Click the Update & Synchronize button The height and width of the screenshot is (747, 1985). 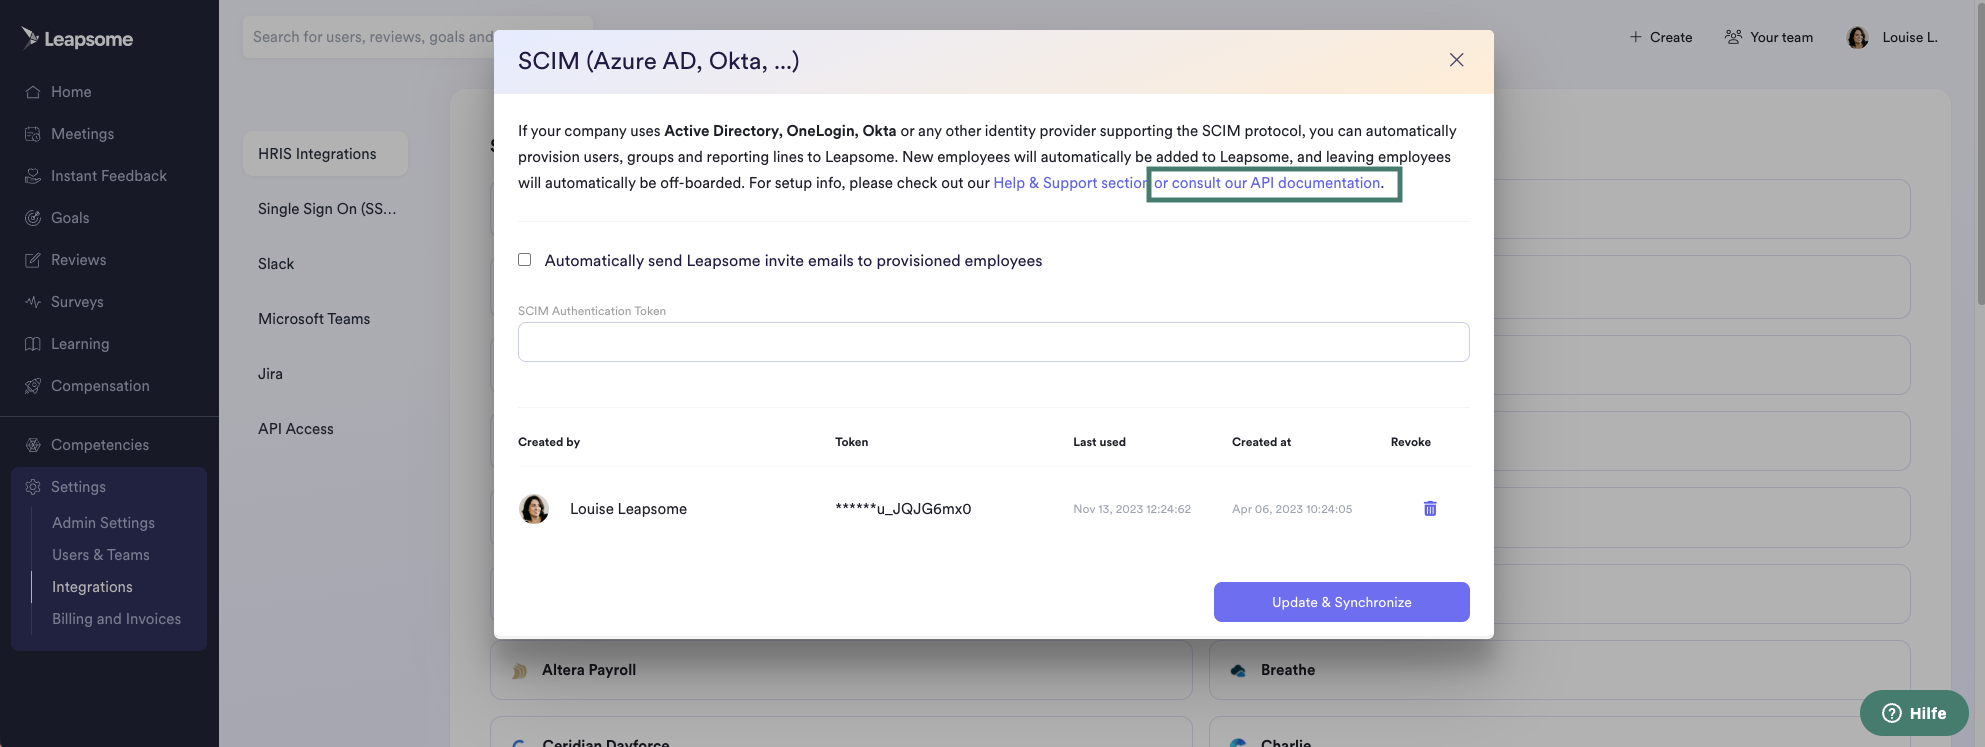(1341, 602)
